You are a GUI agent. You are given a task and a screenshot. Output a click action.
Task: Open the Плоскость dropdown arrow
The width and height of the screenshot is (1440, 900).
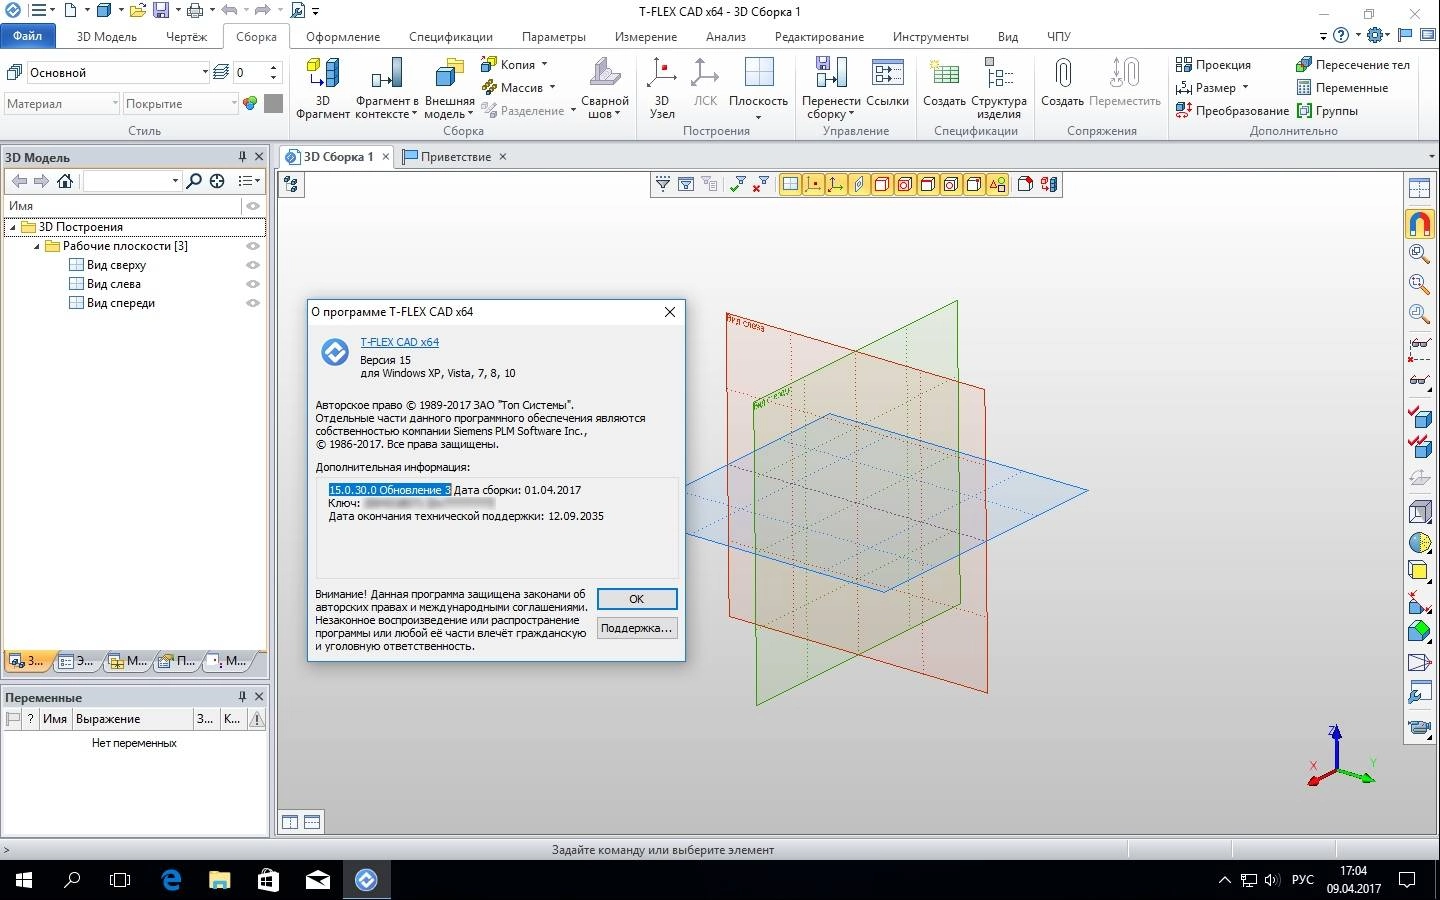pos(758,117)
